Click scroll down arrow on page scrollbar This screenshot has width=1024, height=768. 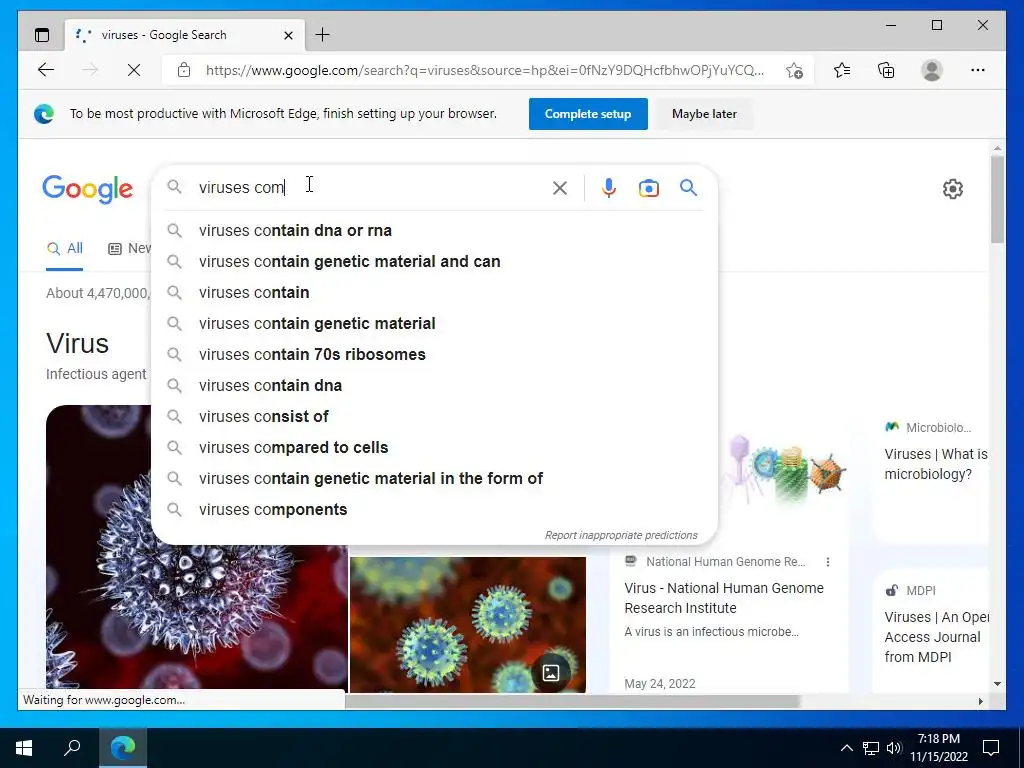click(997, 684)
